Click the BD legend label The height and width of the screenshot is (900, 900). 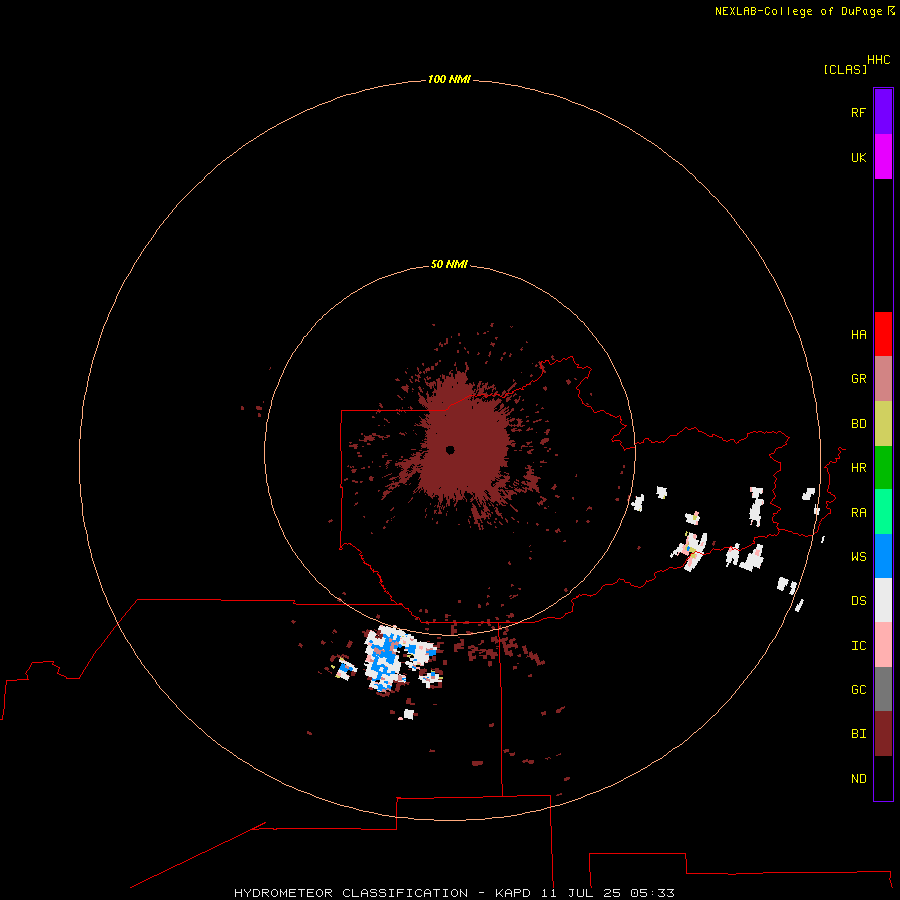pyautogui.click(x=859, y=424)
